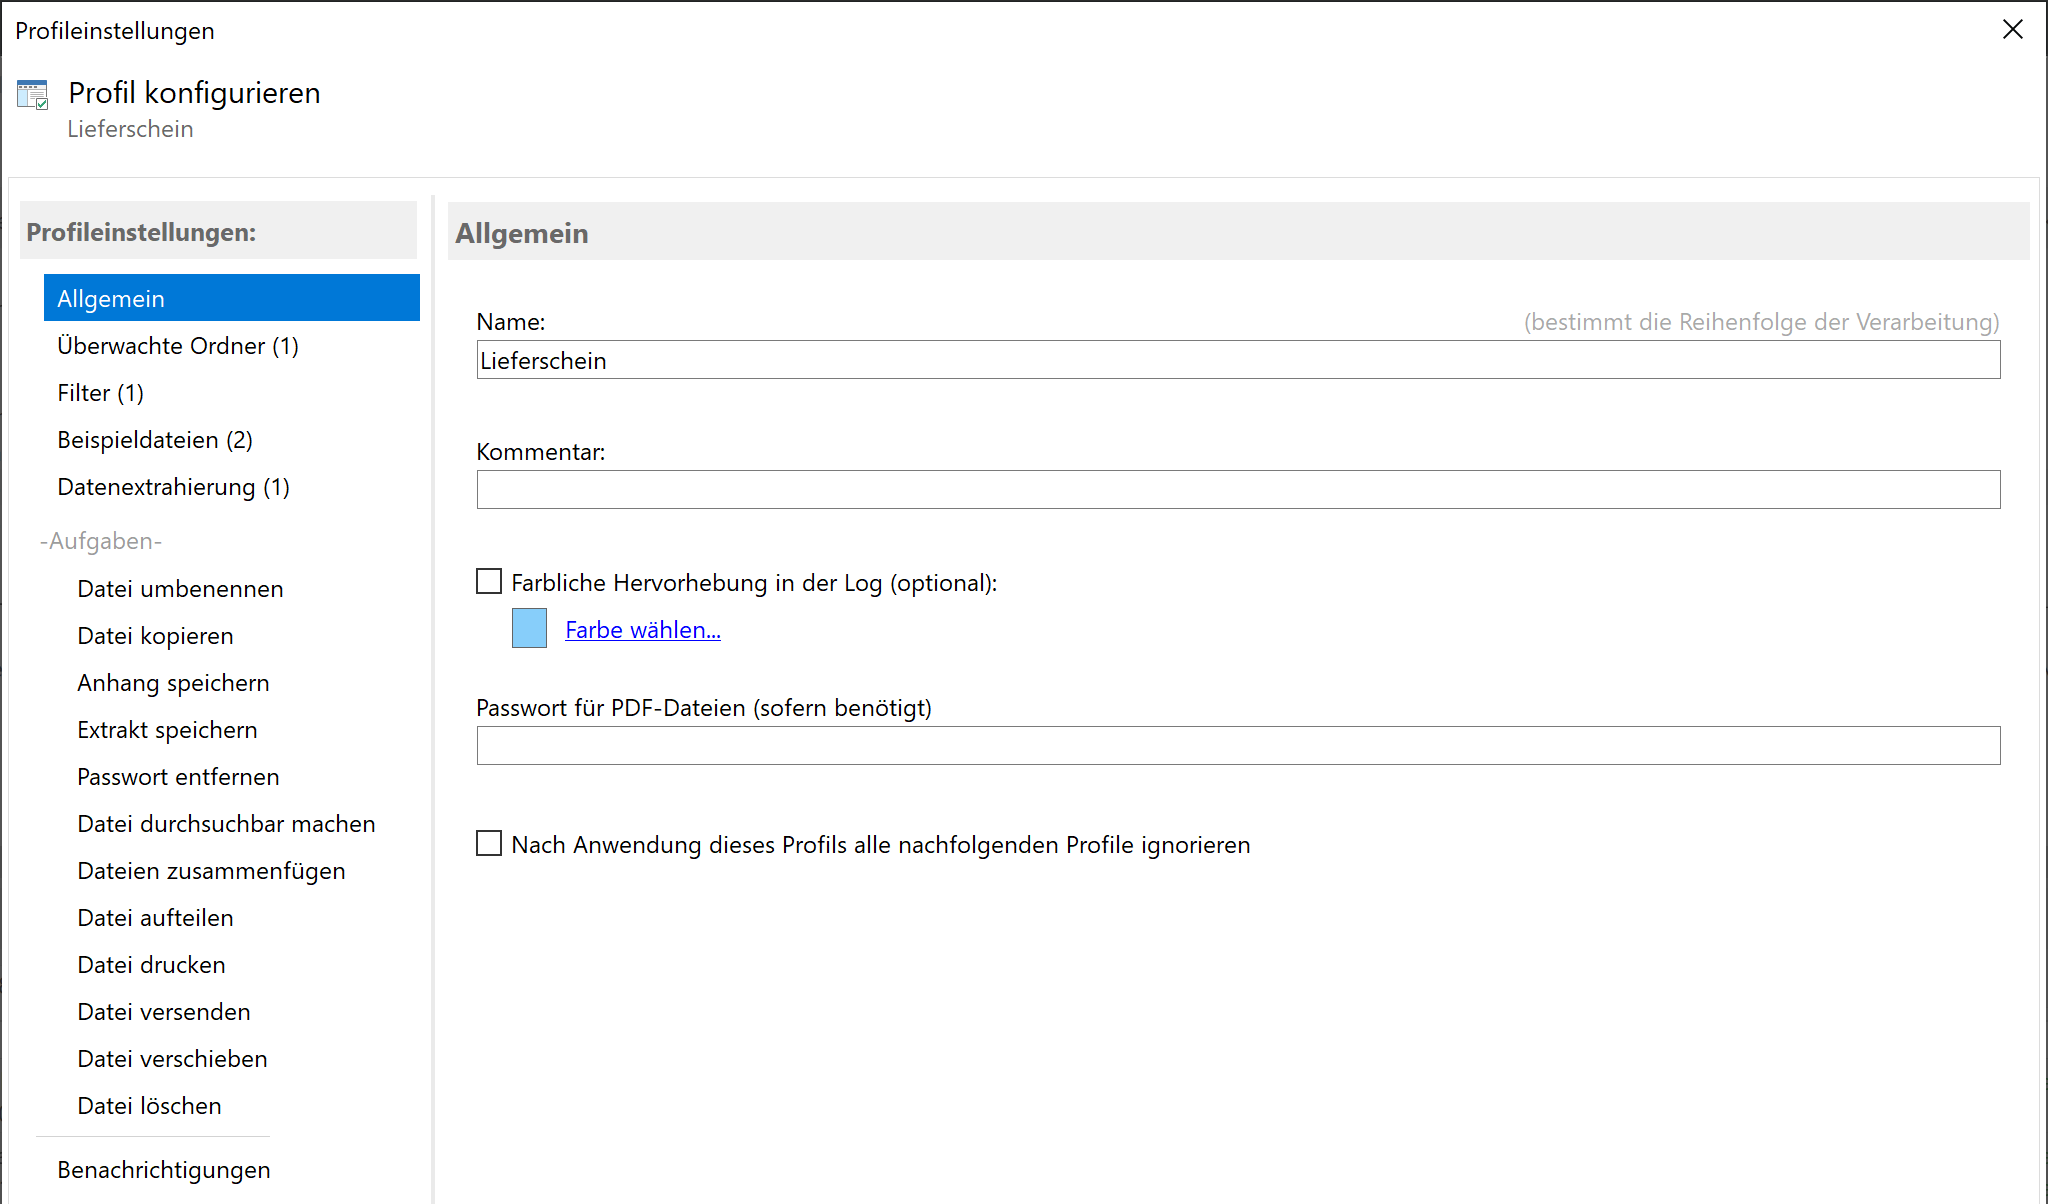The width and height of the screenshot is (2048, 1204).
Task: Open Überwachte Ordner (1) settings
Action: [x=178, y=346]
